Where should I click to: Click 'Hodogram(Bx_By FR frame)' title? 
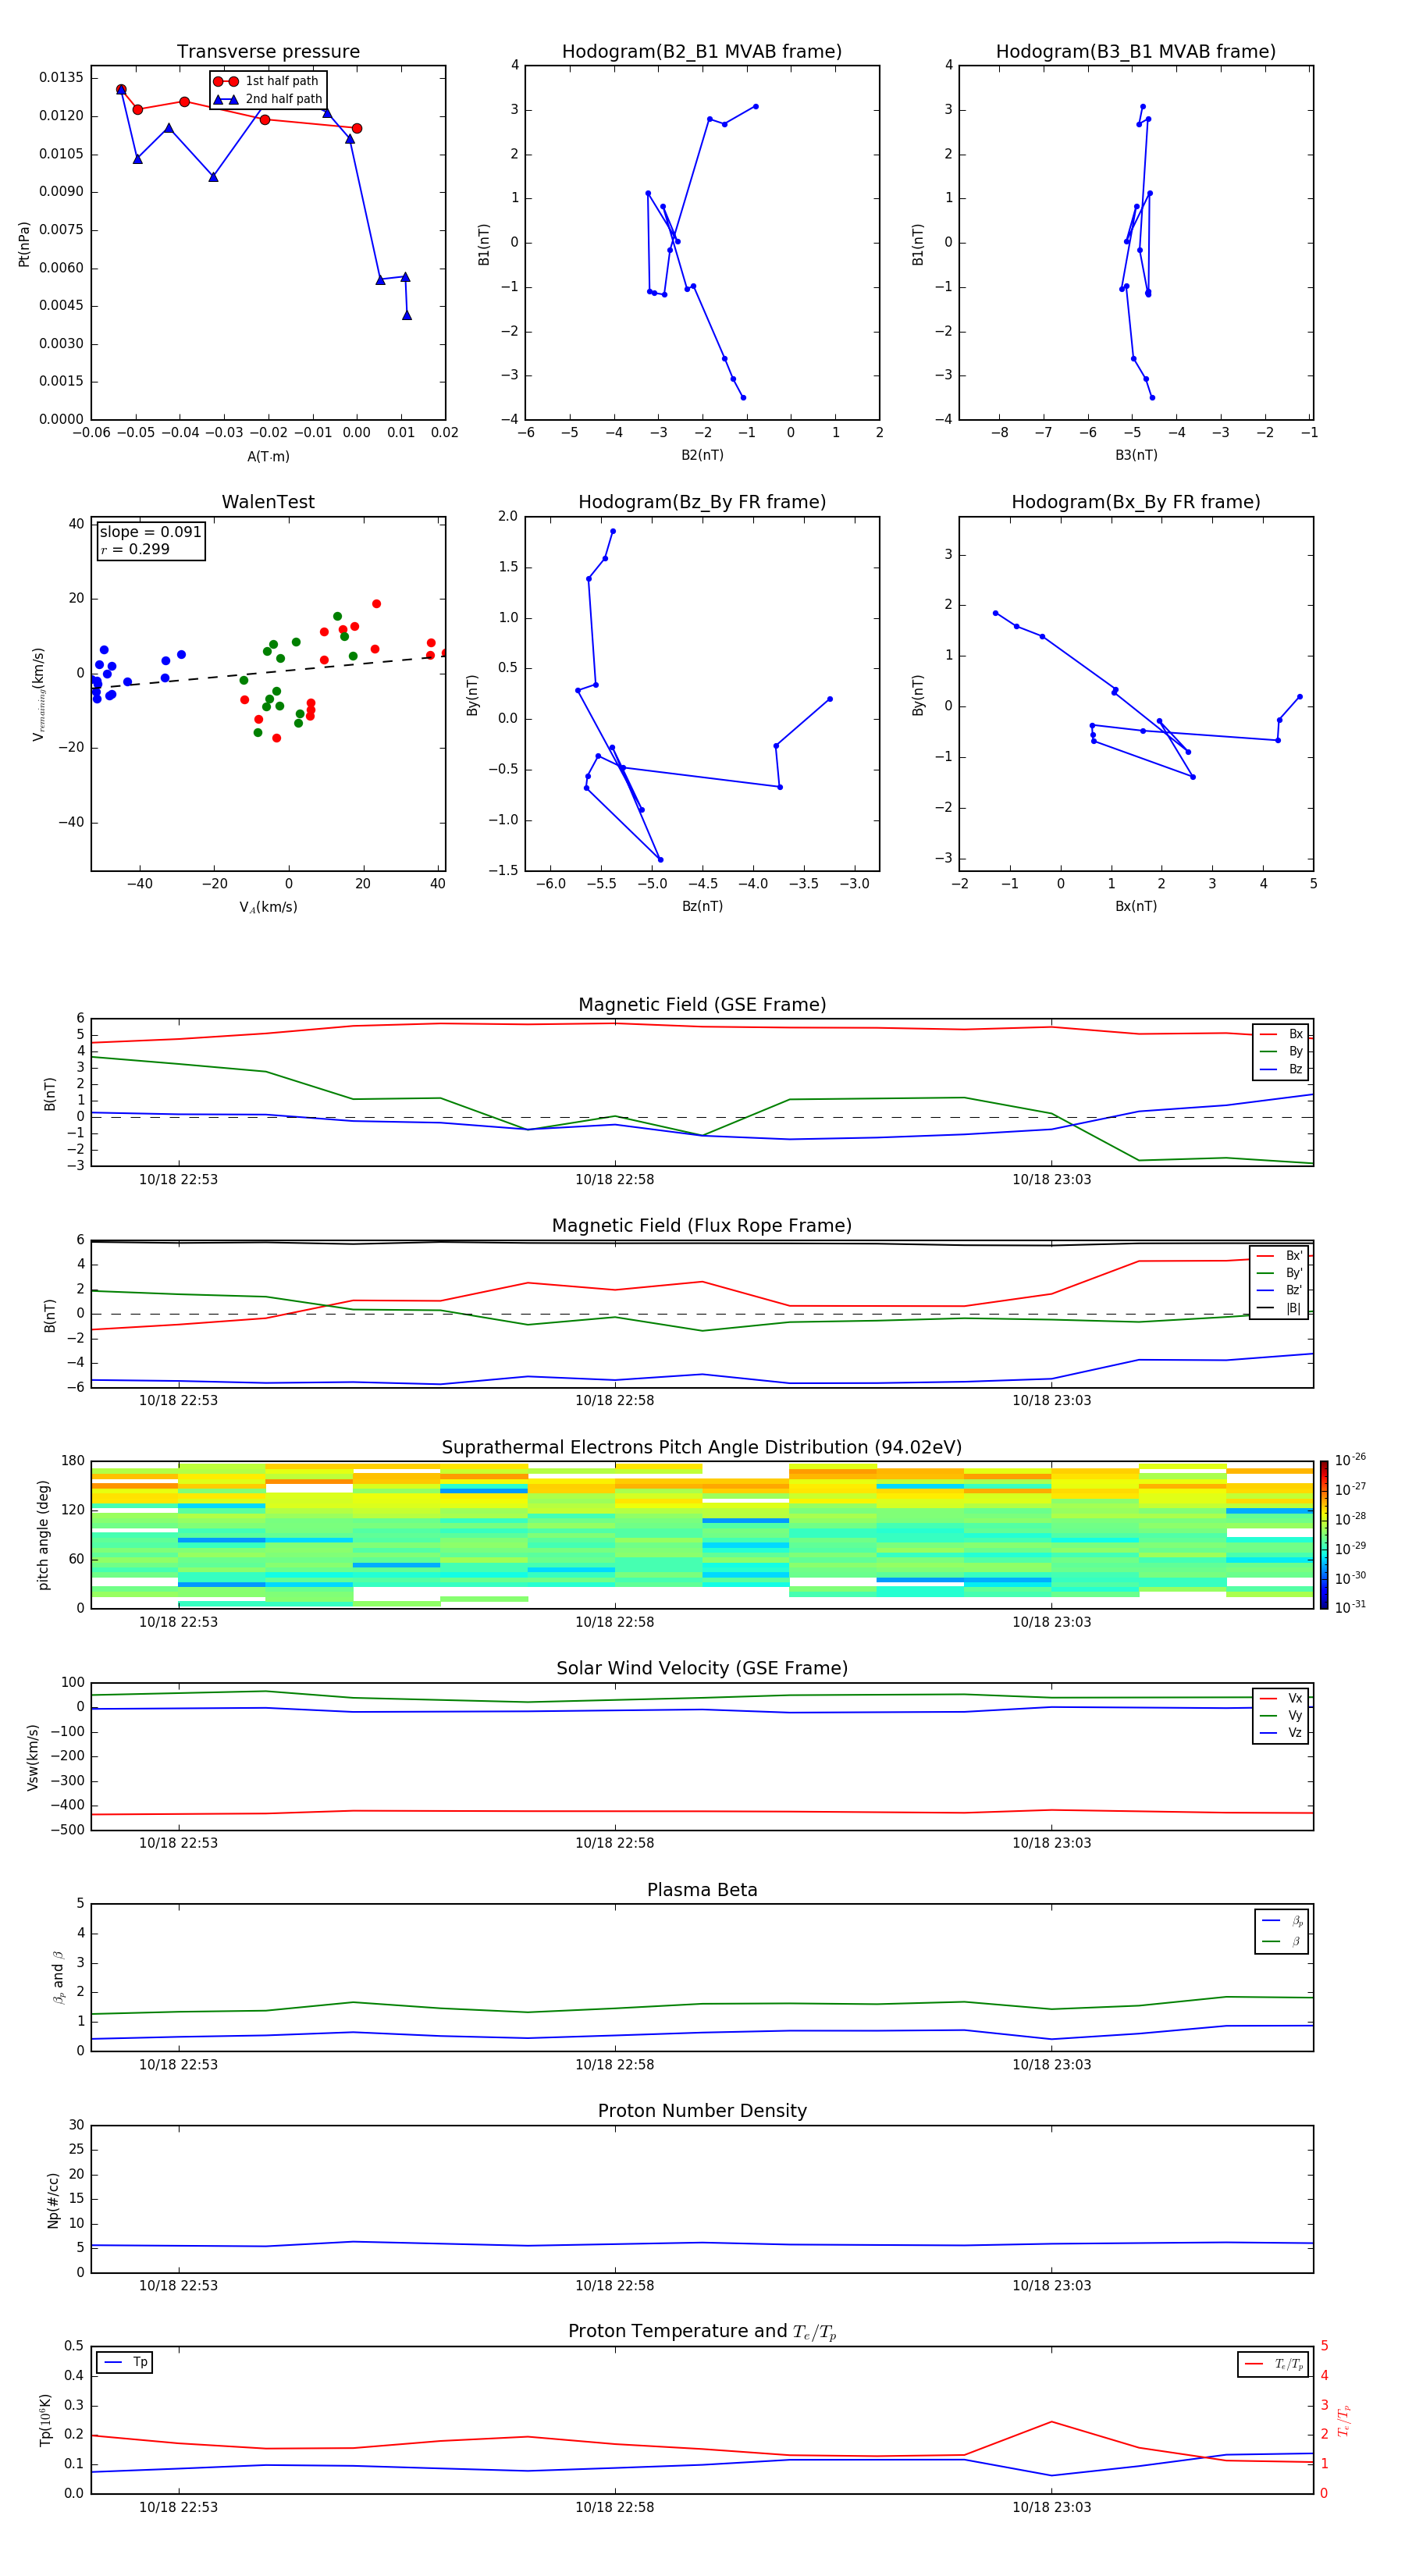[1136, 502]
